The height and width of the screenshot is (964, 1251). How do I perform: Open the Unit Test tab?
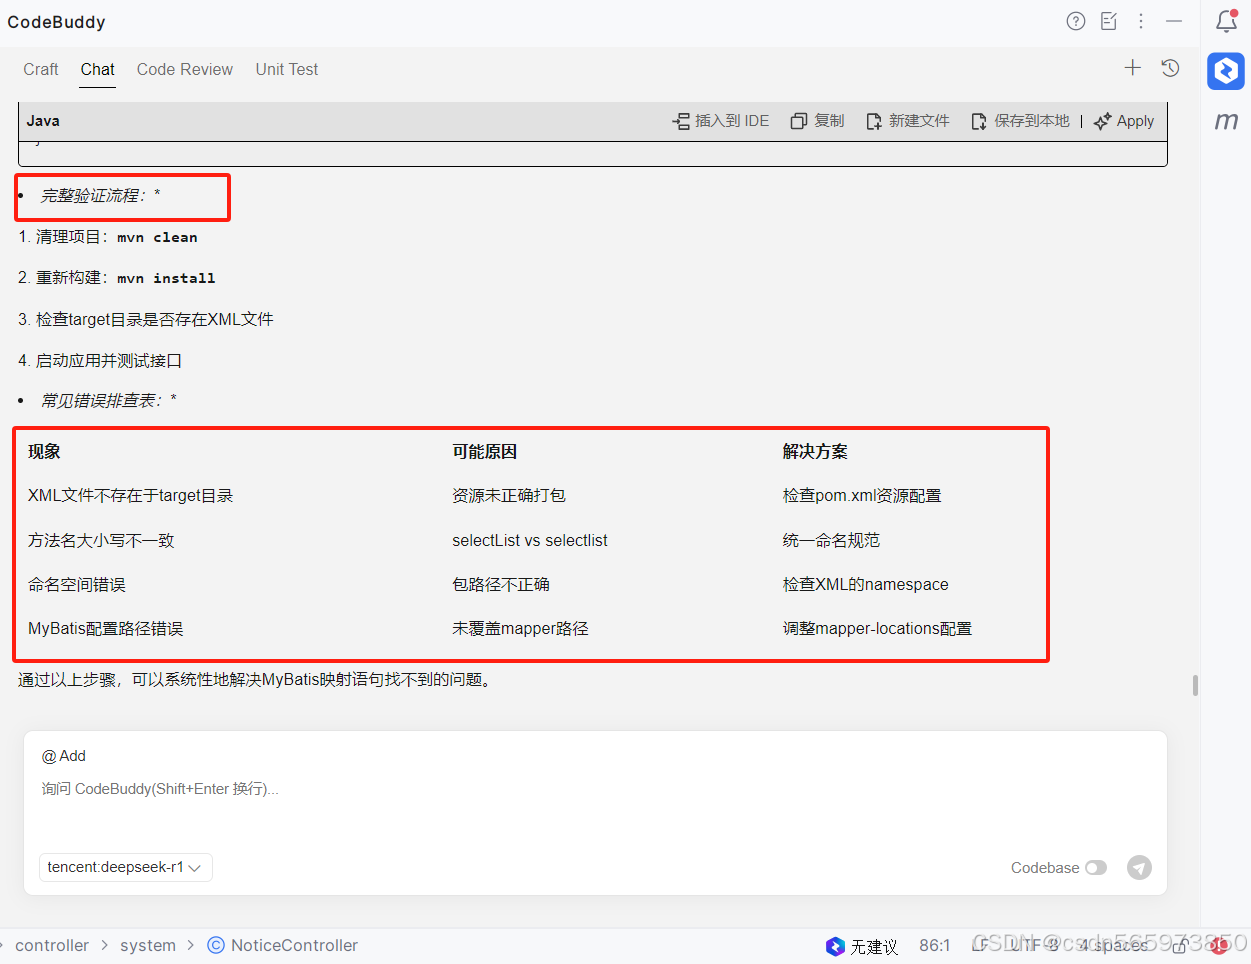(x=287, y=69)
